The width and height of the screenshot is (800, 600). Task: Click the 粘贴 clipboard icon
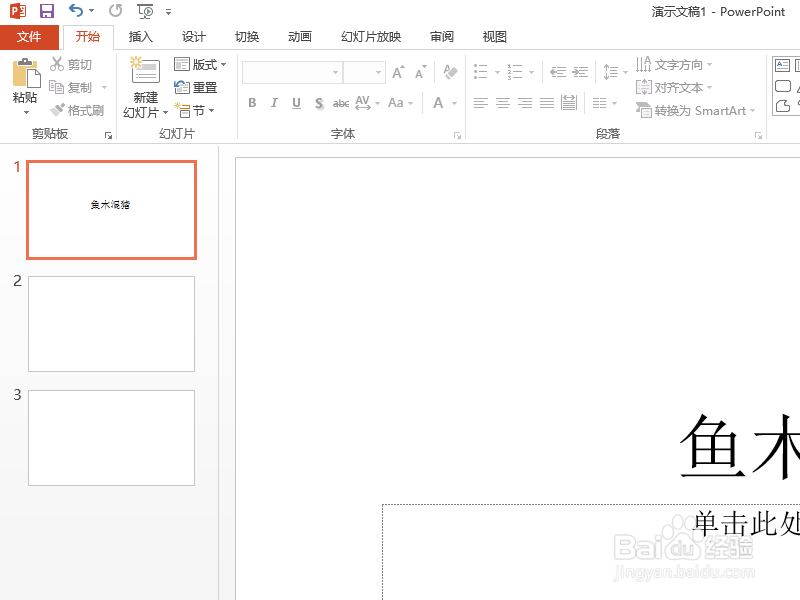click(x=26, y=74)
